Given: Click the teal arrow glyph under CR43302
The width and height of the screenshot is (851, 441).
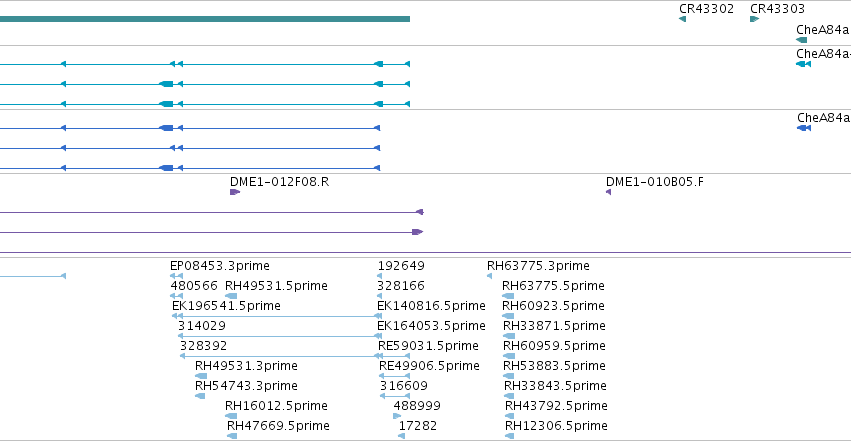Looking at the screenshot, I should [682, 19].
